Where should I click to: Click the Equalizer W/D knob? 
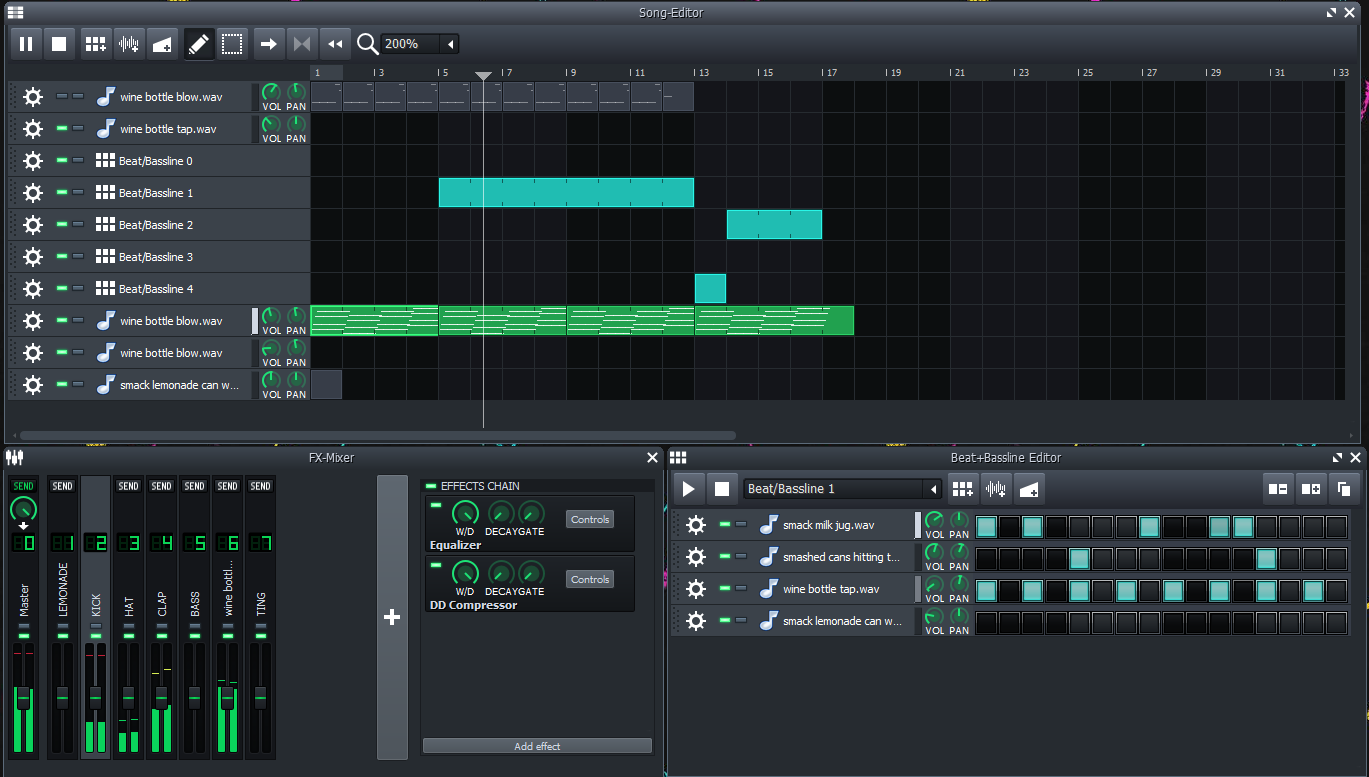(465, 512)
